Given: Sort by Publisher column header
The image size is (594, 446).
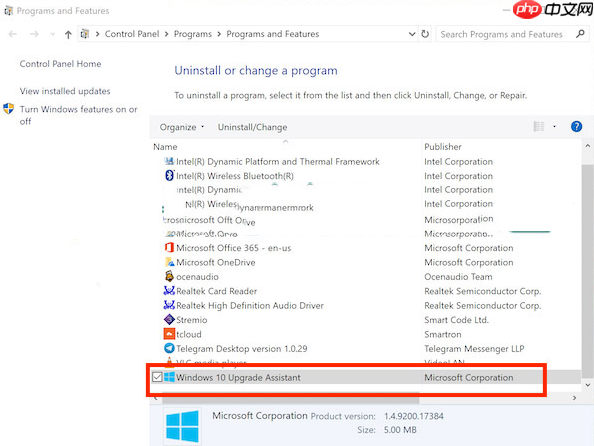Looking at the screenshot, I should tap(442, 147).
